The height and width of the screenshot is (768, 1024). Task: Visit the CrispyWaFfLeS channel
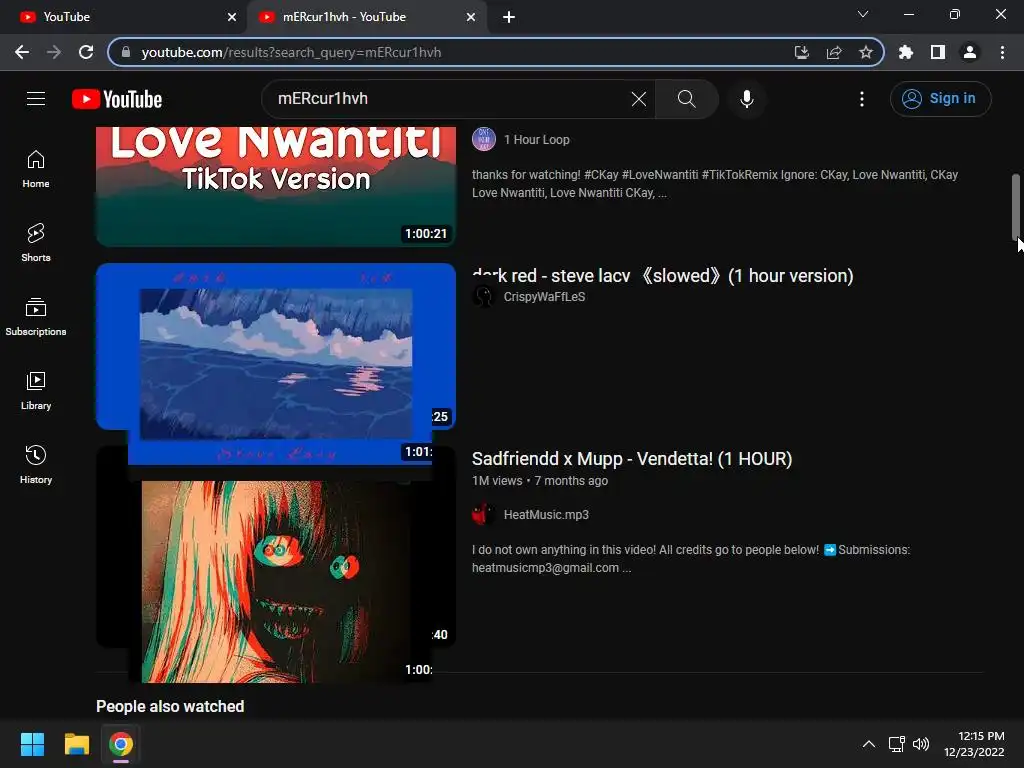coord(544,296)
